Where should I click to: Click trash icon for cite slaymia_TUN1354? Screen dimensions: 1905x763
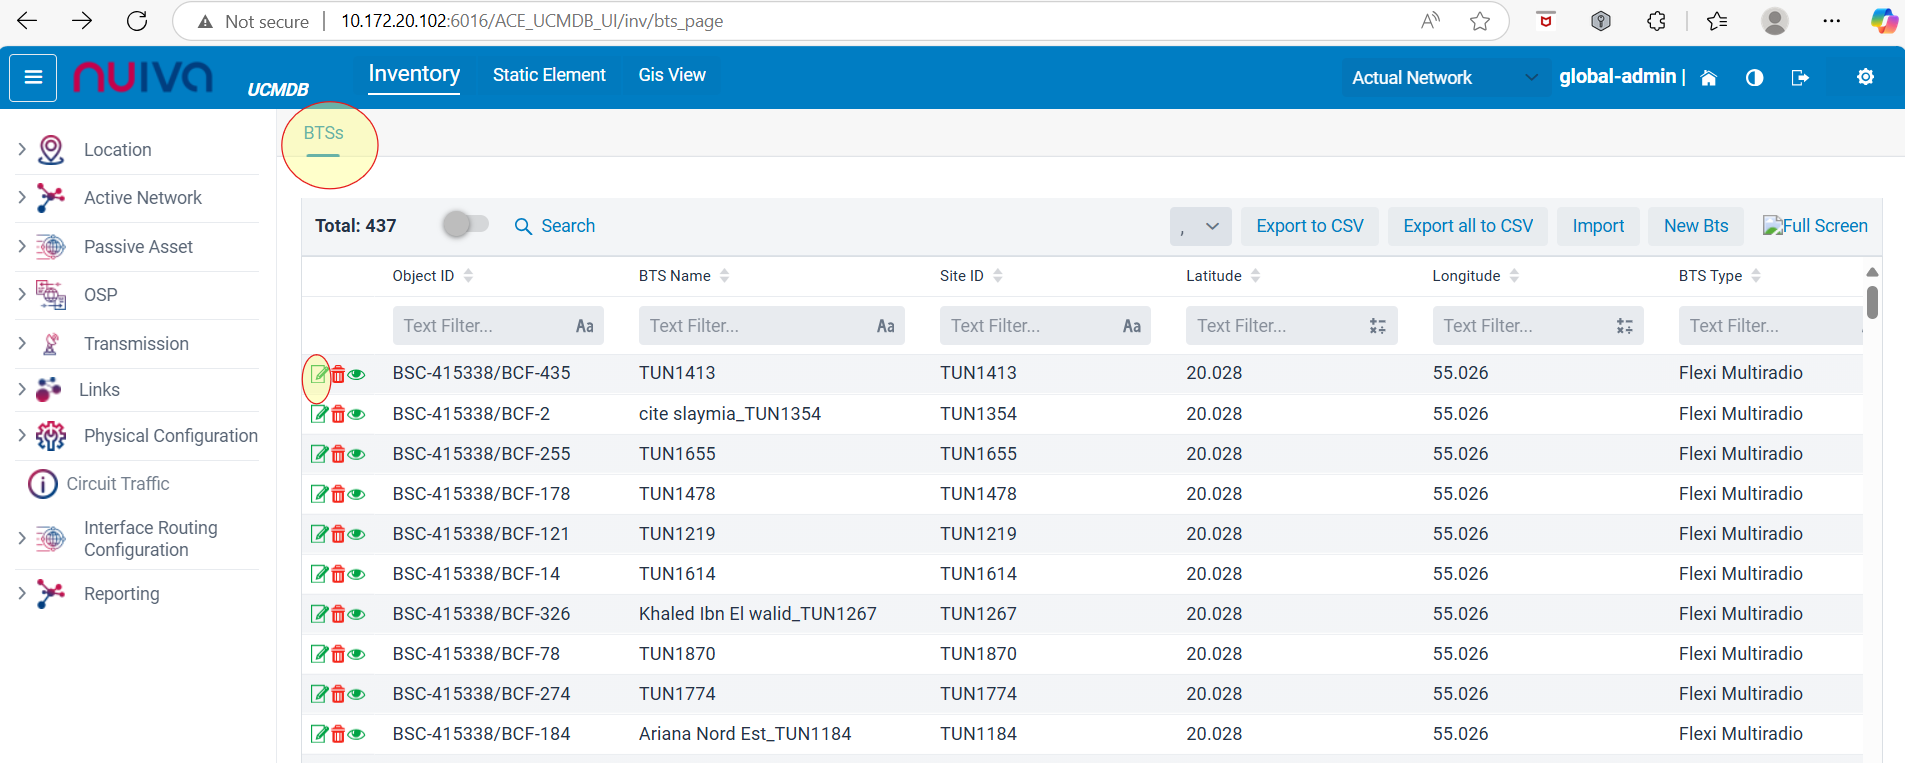click(x=338, y=414)
